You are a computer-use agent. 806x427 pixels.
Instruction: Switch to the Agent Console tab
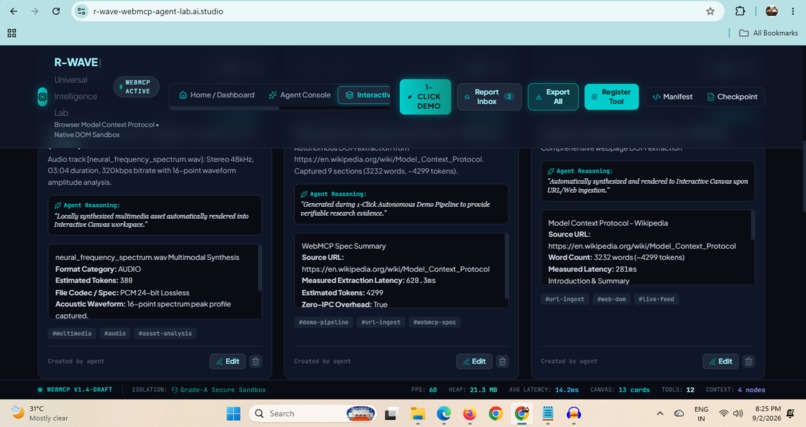[299, 95]
